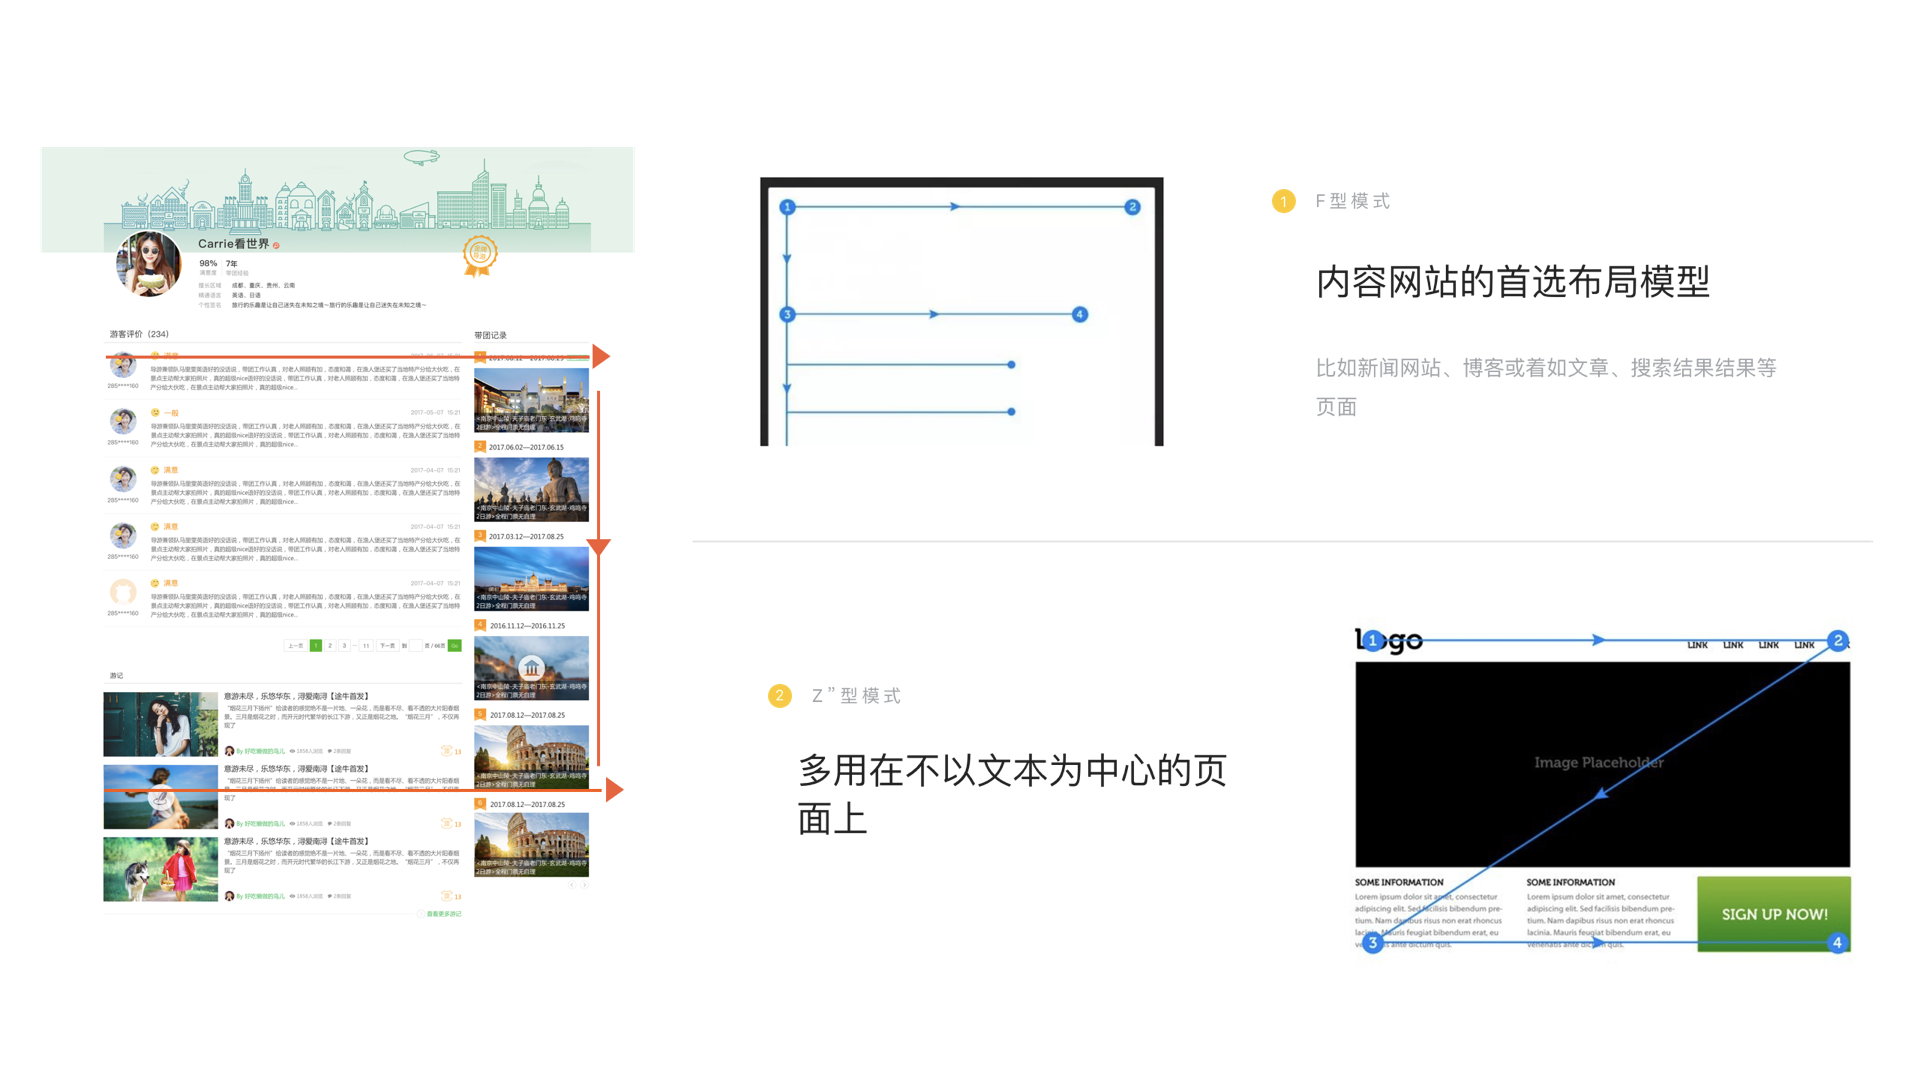
Task: Click the yellow number 1 beside F型模式
Action: pos(1283,201)
